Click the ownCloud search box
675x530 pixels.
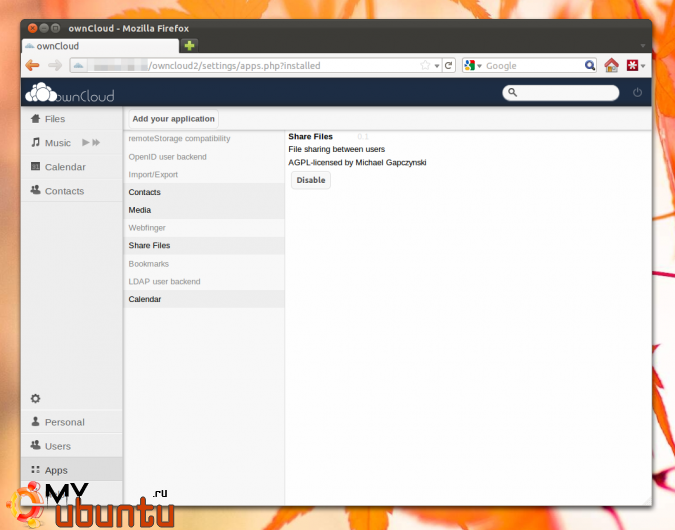(x=560, y=92)
